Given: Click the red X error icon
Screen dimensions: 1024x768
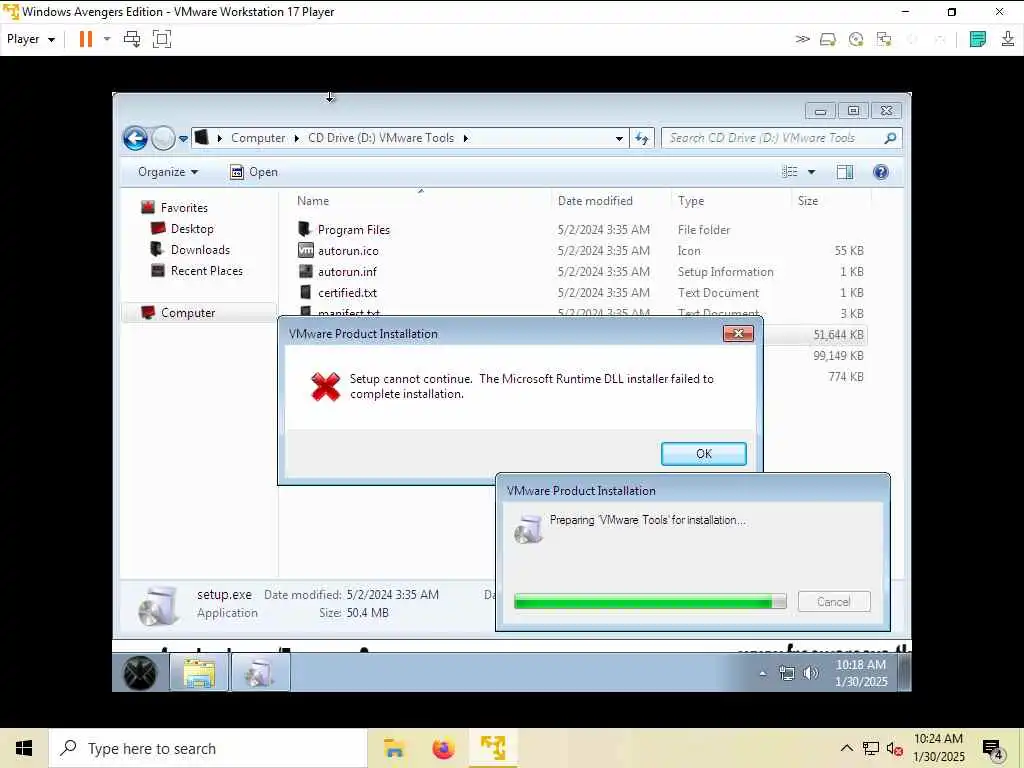Looking at the screenshot, I should click(x=325, y=387).
